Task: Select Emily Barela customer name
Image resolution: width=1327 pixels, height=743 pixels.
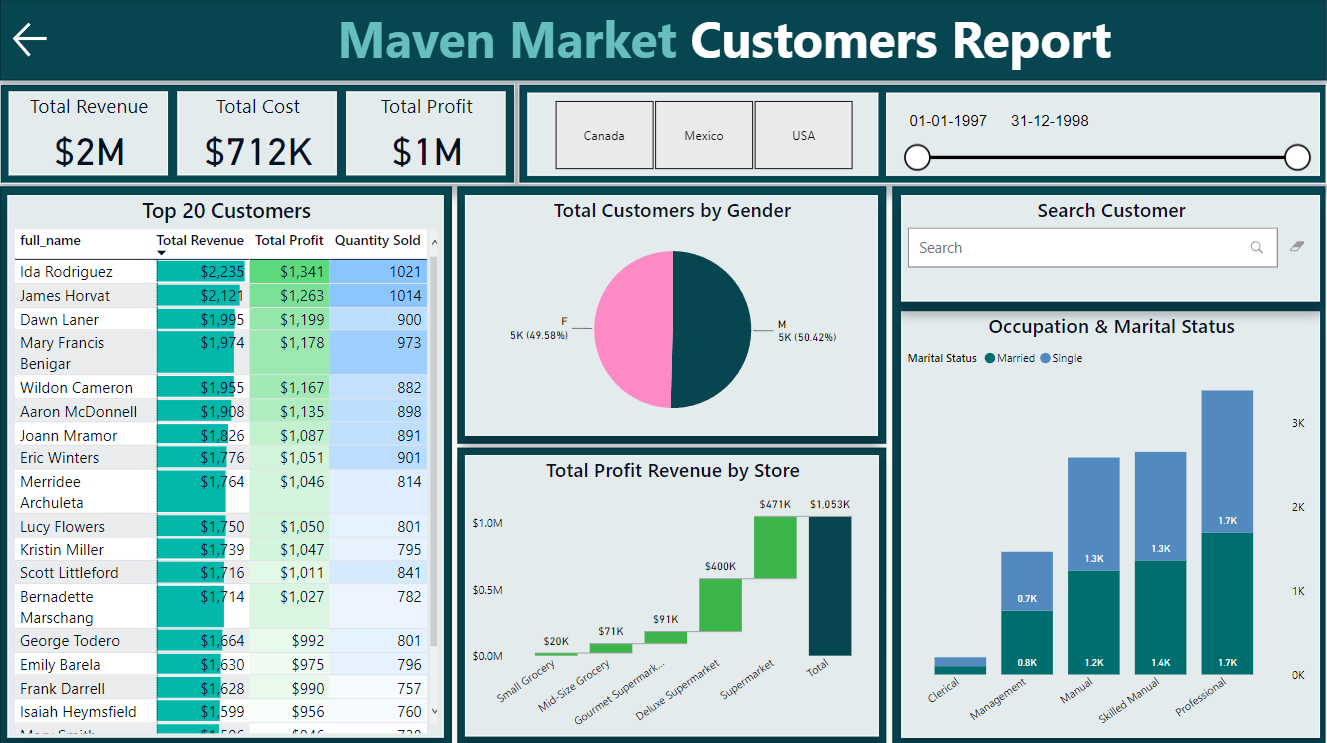Action: pyautogui.click(x=60, y=665)
